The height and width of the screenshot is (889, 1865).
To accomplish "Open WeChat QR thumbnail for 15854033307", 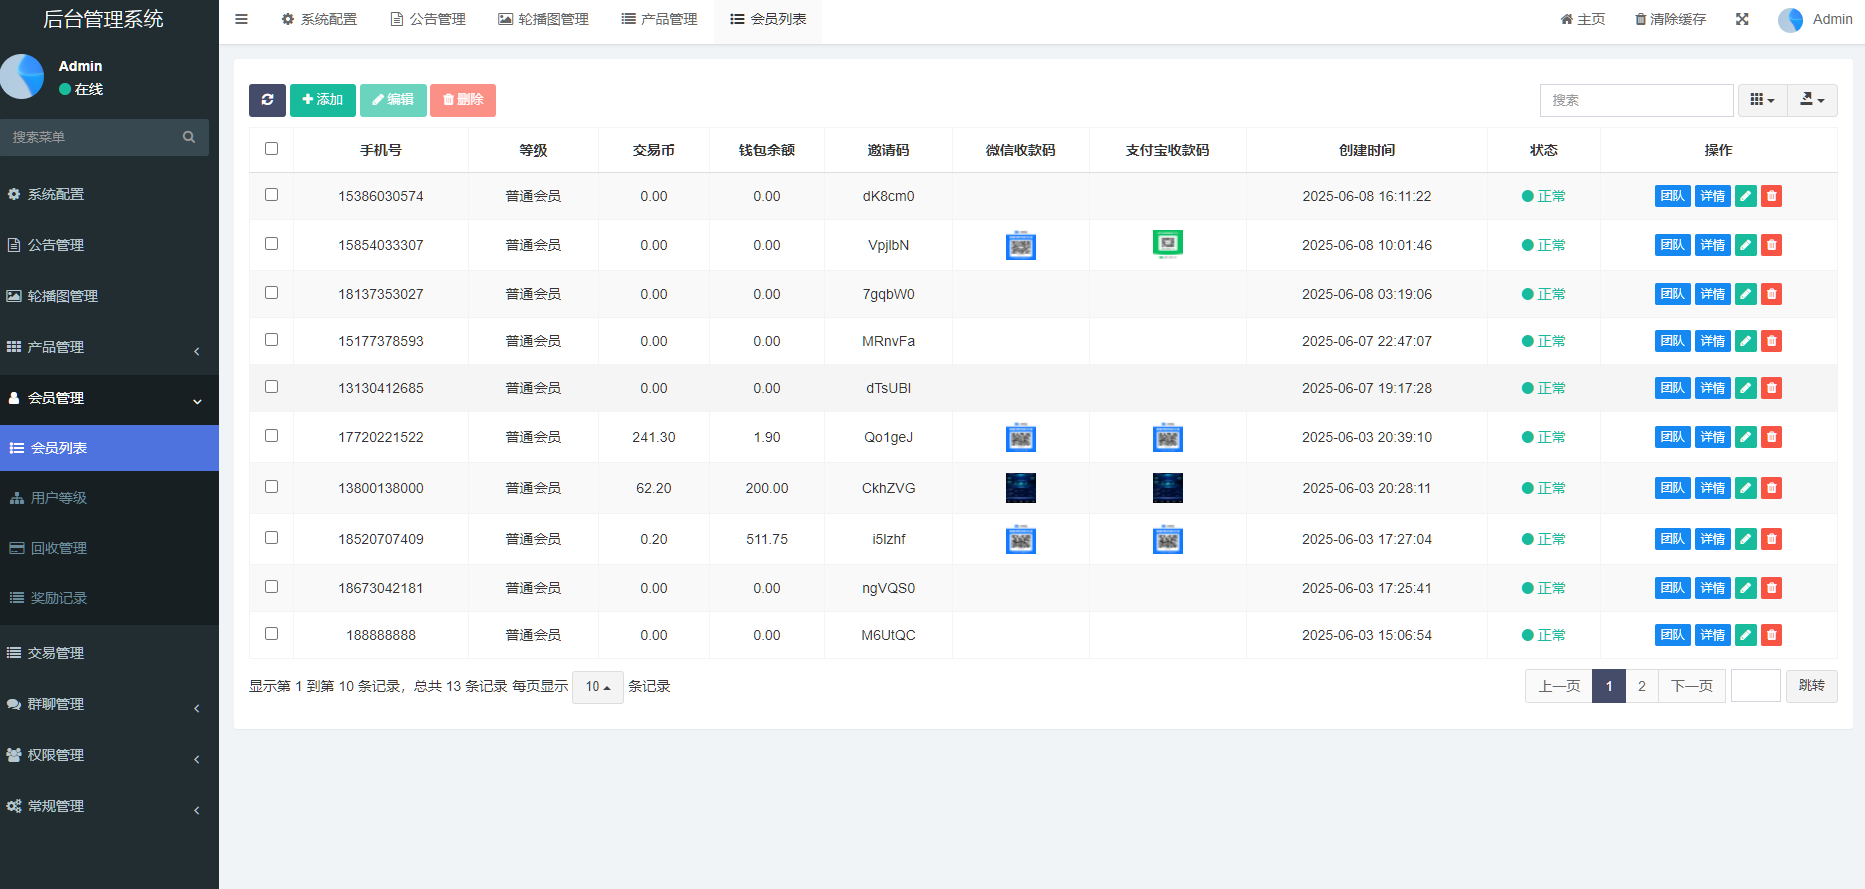I will (1020, 245).
